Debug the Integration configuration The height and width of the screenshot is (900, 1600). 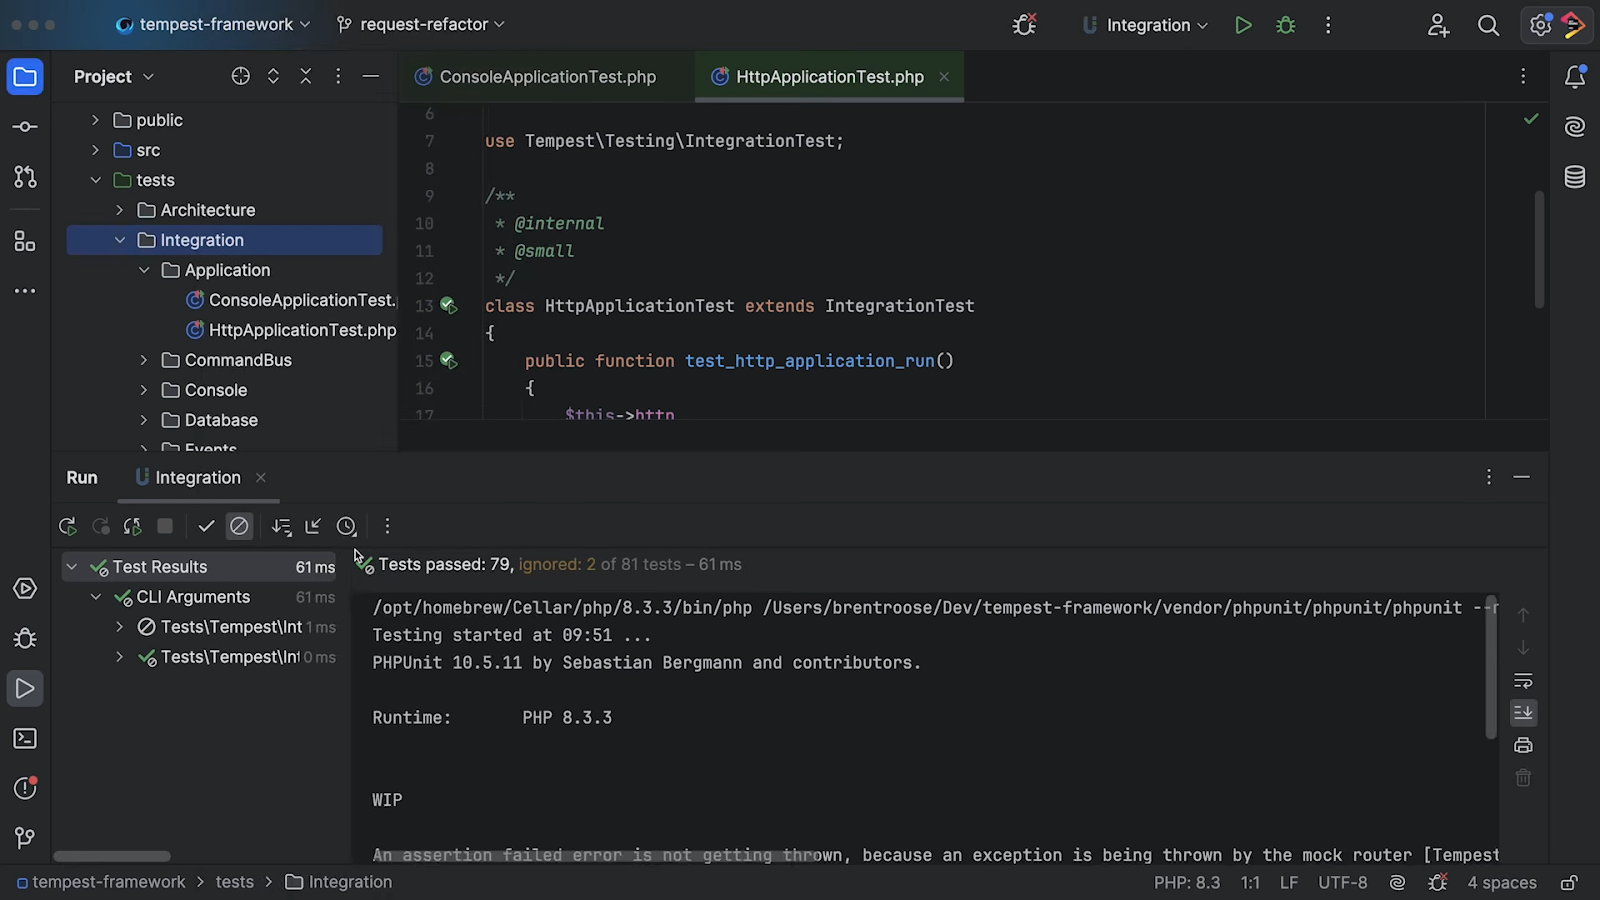(1286, 25)
